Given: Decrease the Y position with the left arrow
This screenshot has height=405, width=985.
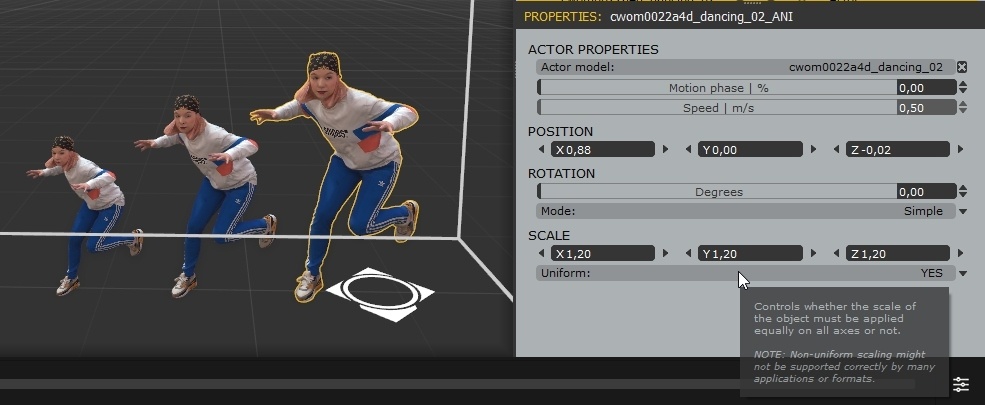Looking at the screenshot, I should [688, 149].
